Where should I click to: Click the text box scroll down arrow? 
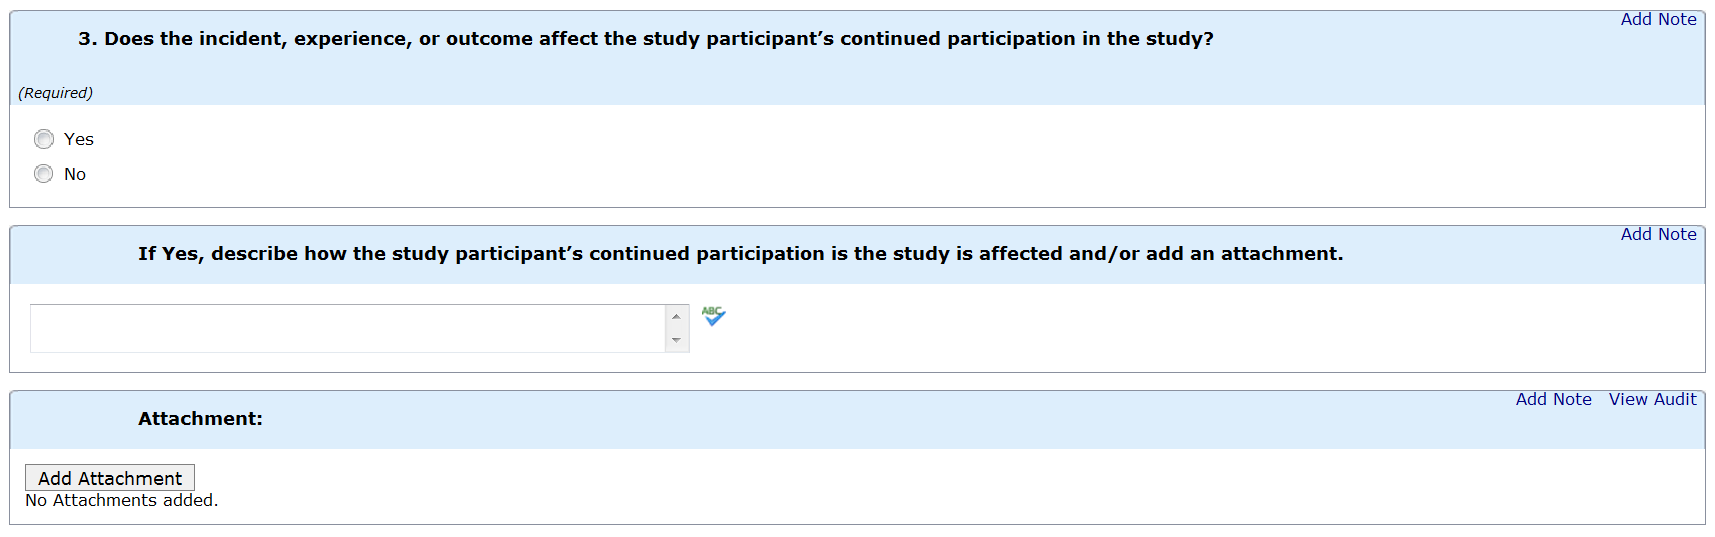677,341
